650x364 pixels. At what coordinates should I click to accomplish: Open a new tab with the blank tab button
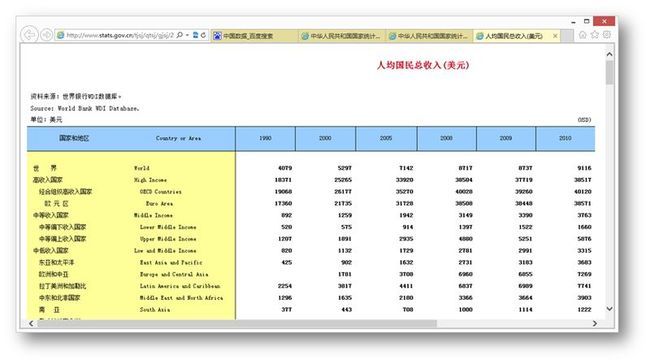[567, 36]
